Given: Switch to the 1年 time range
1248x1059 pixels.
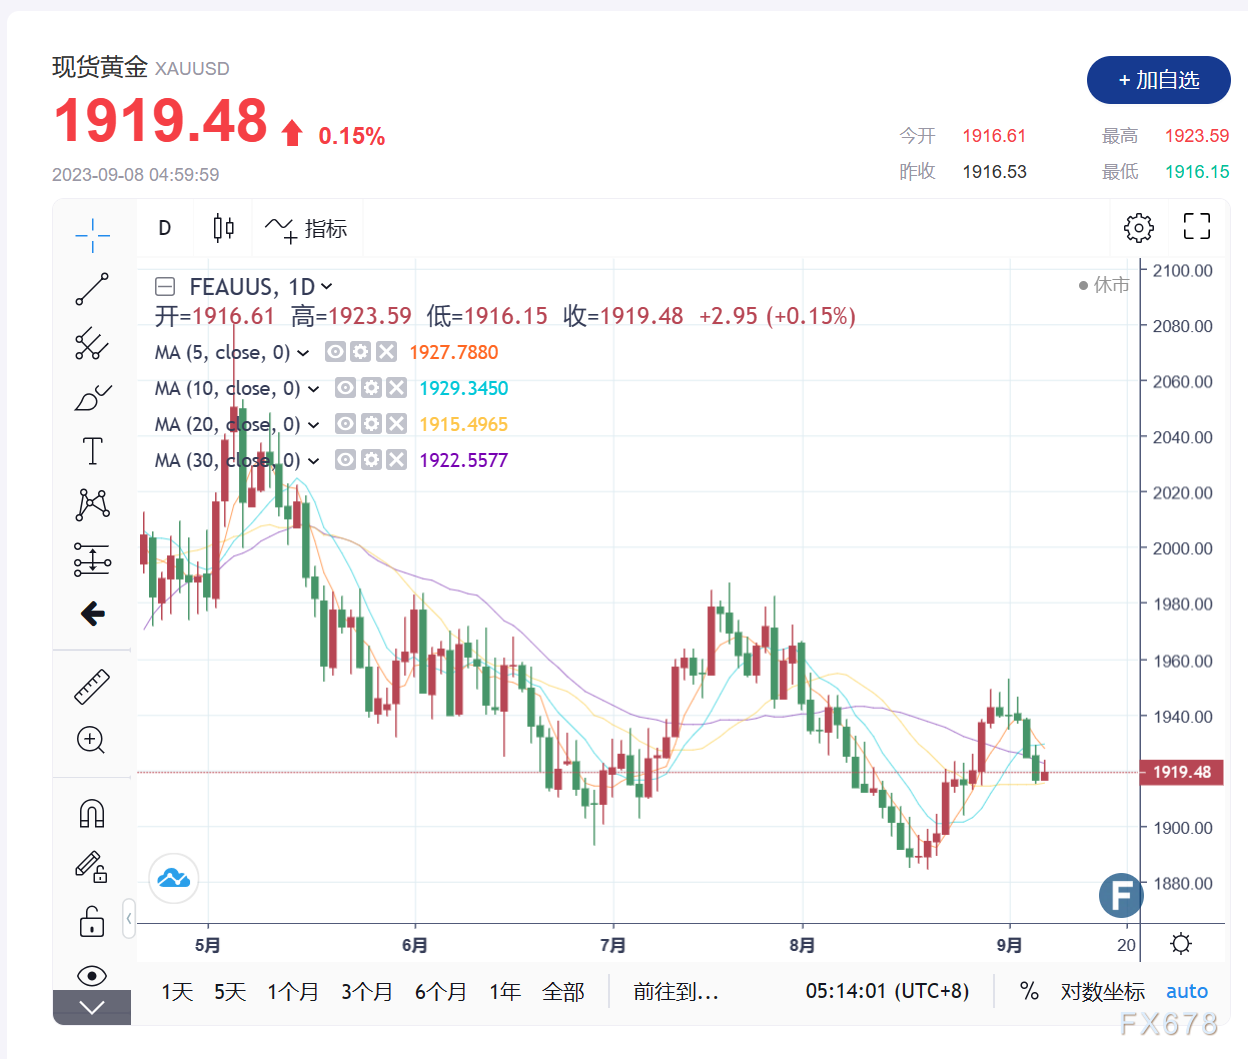Looking at the screenshot, I should pos(505,991).
